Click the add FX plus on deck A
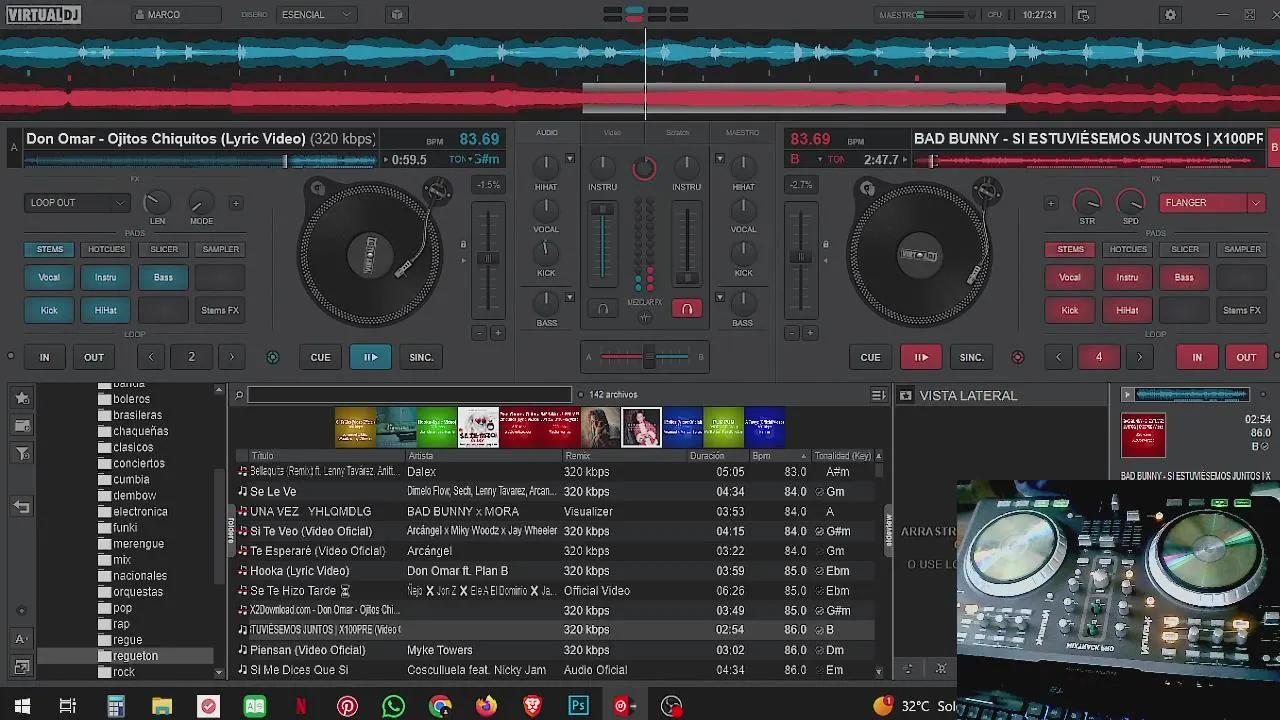 pyautogui.click(x=235, y=203)
